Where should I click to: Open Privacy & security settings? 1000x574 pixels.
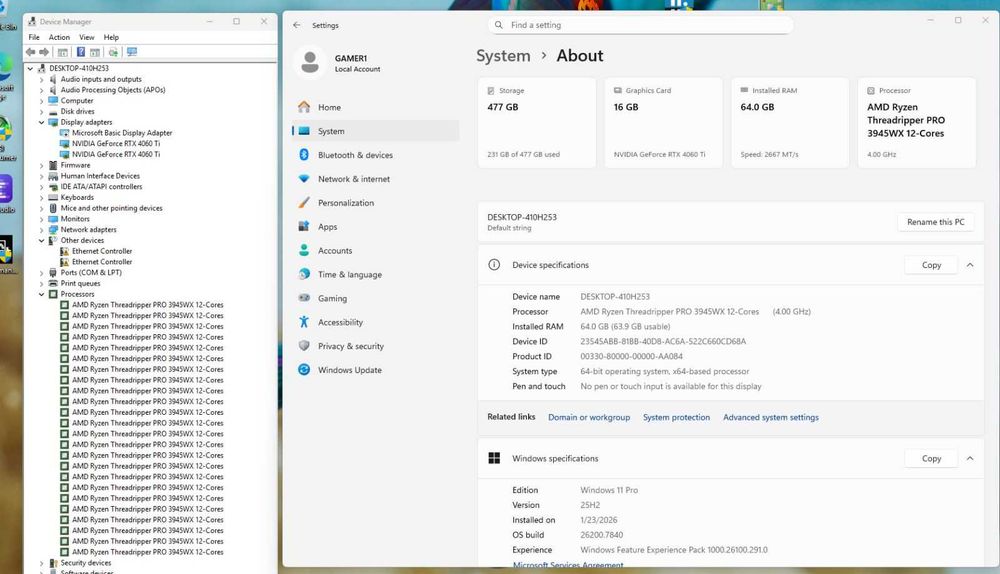pyautogui.click(x=350, y=346)
